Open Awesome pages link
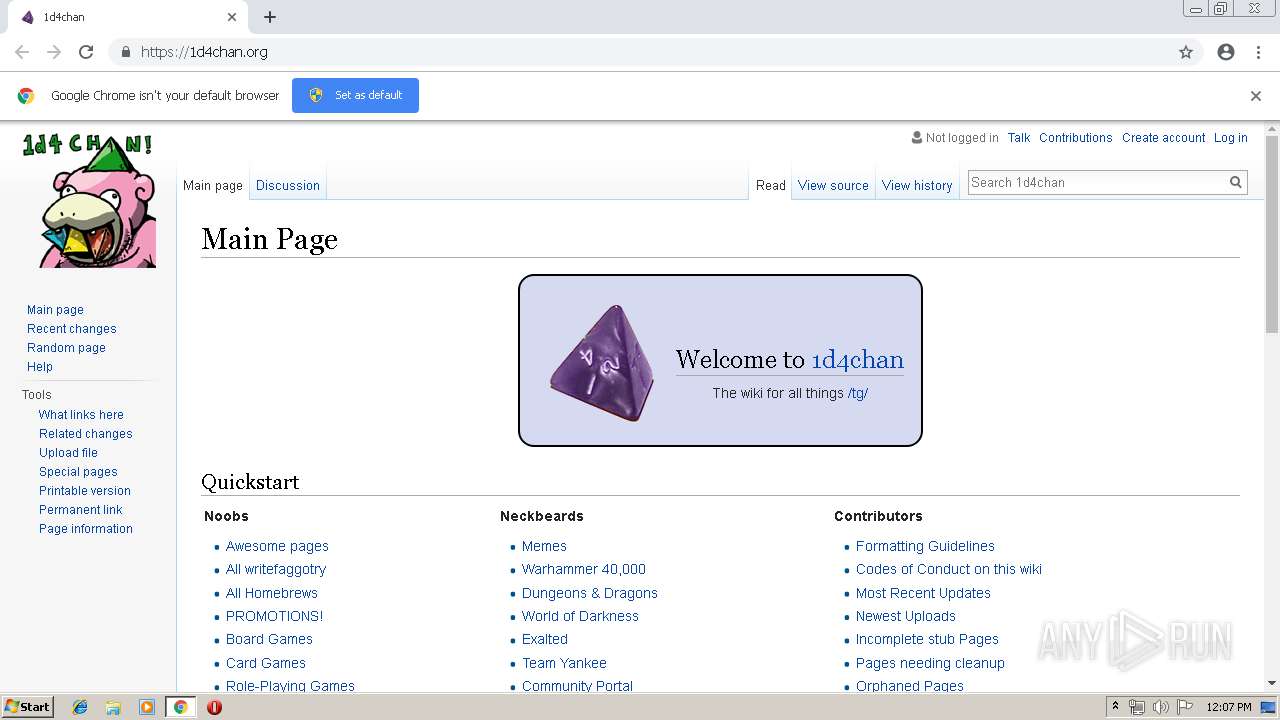 [x=277, y=546]
